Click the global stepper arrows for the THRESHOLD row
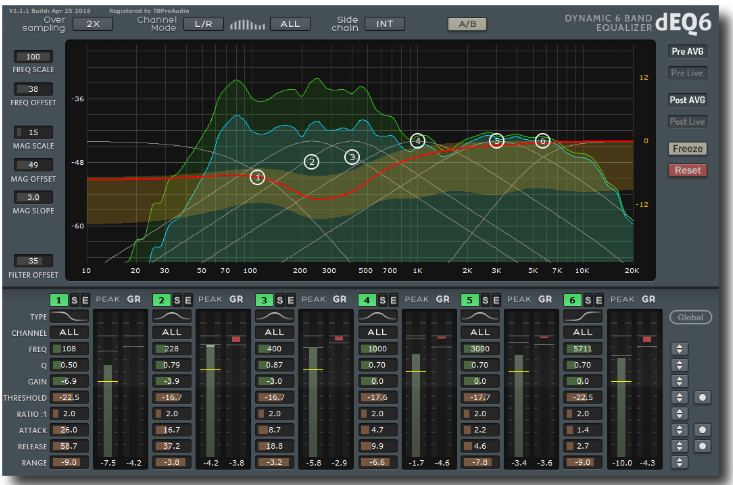The height and width of the screenshot is (485, 733). [x=679, y=398]
